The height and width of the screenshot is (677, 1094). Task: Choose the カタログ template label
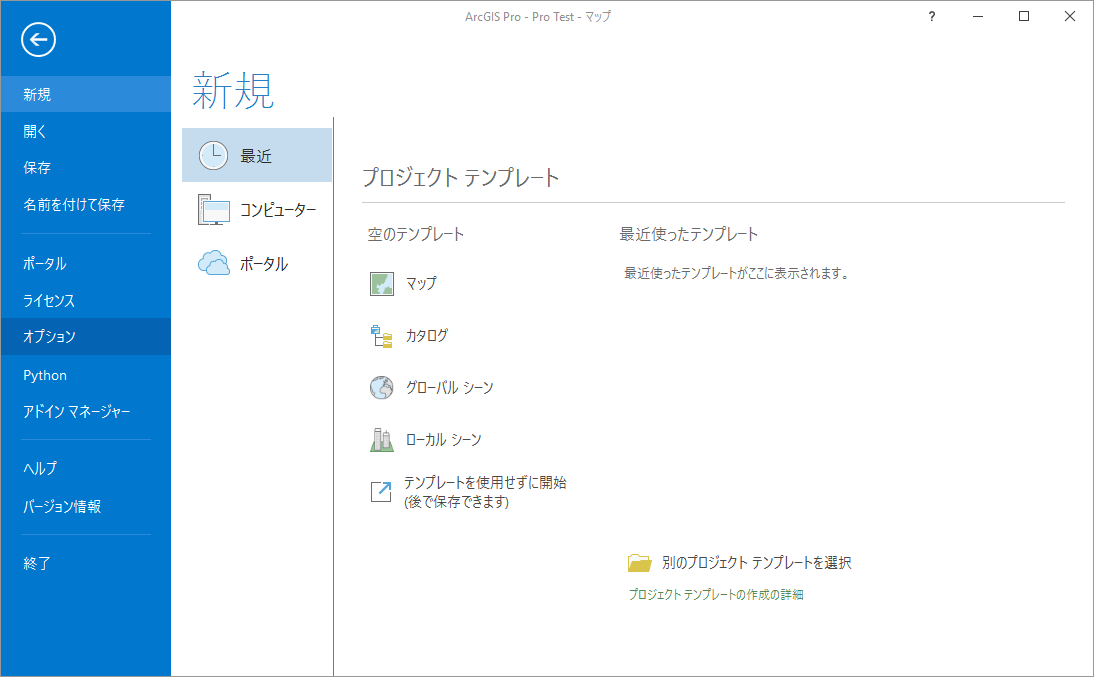tap(427, 336)
